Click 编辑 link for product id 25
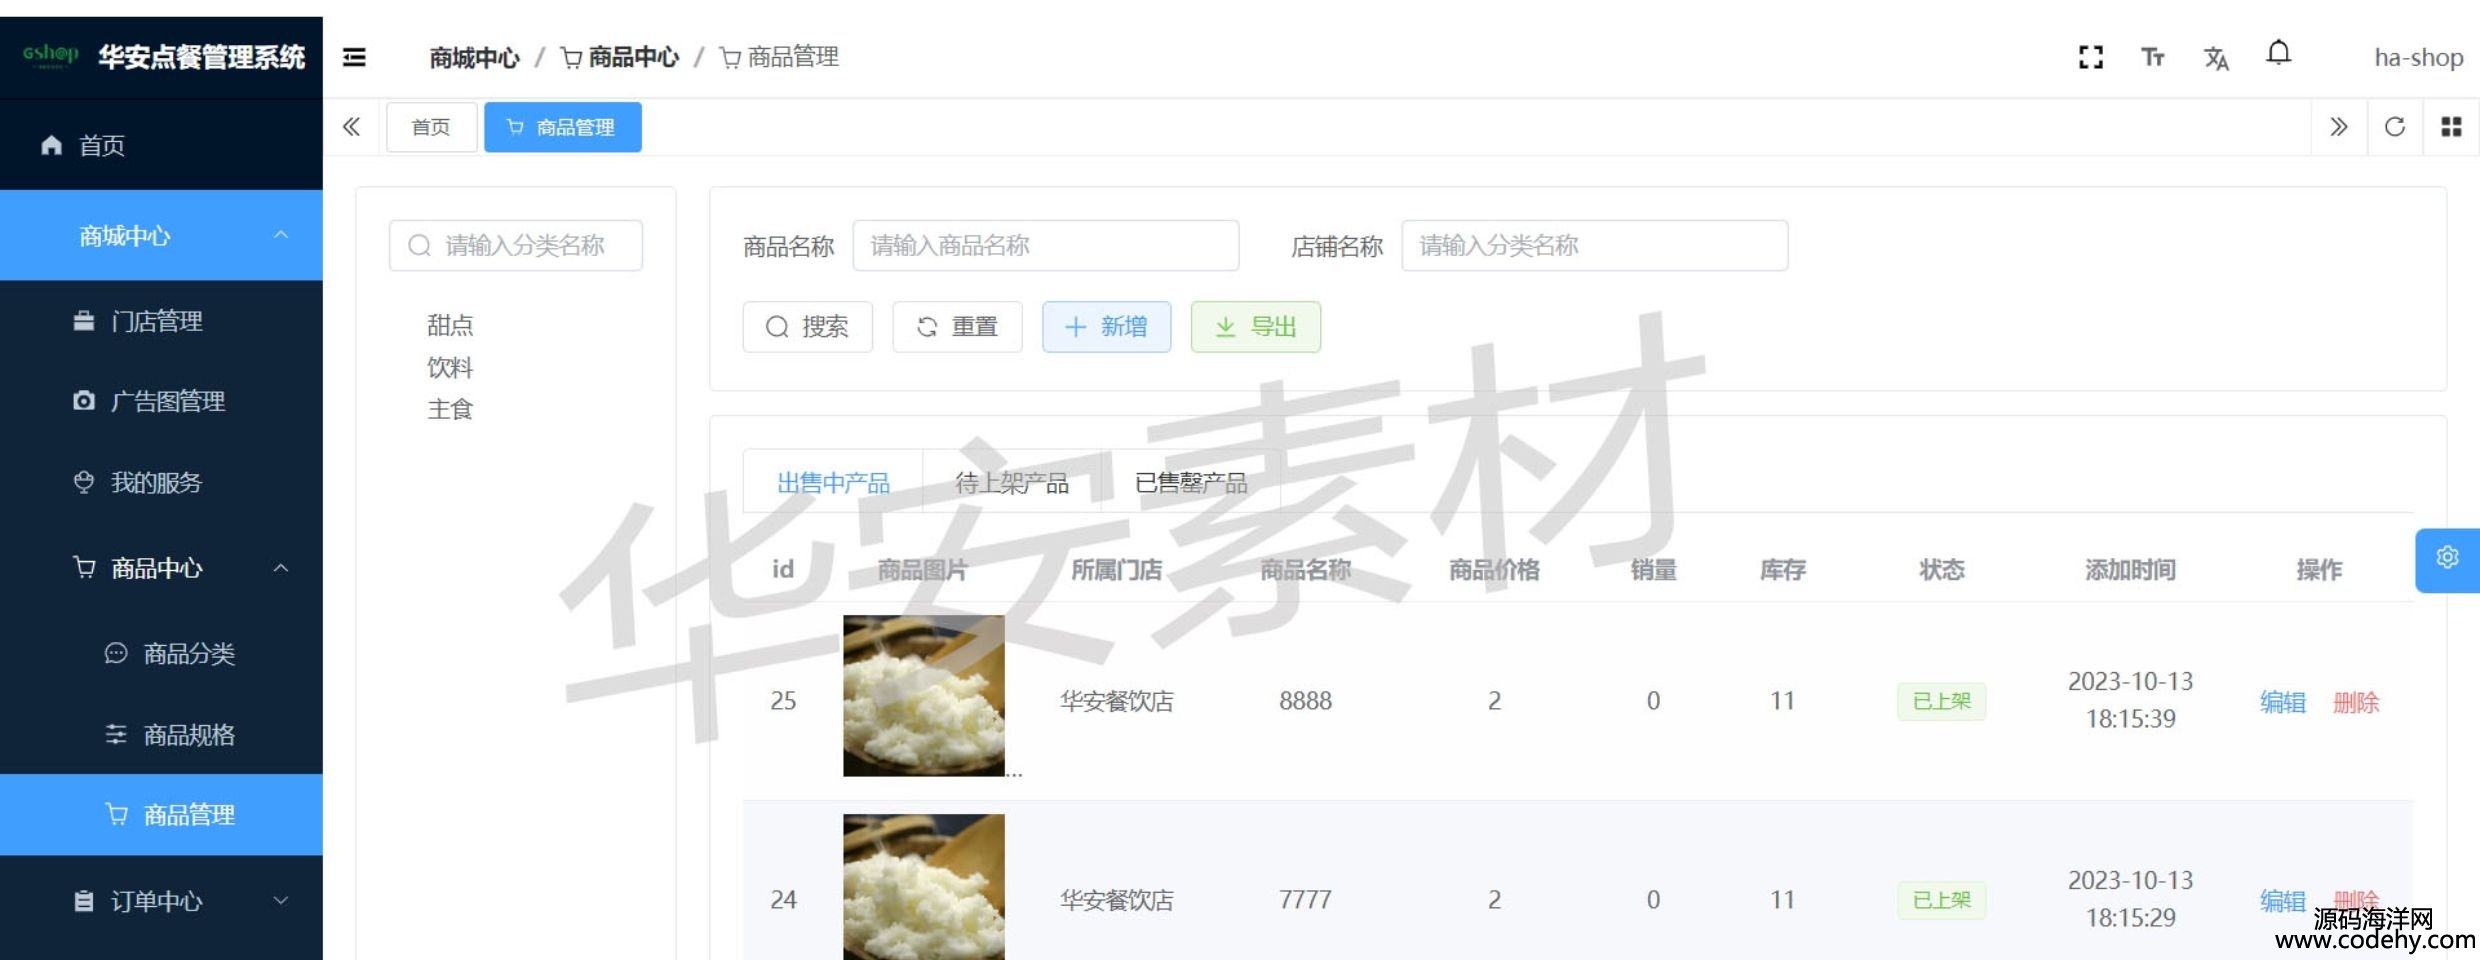The image size is (2480, 960). (2282, 702)
